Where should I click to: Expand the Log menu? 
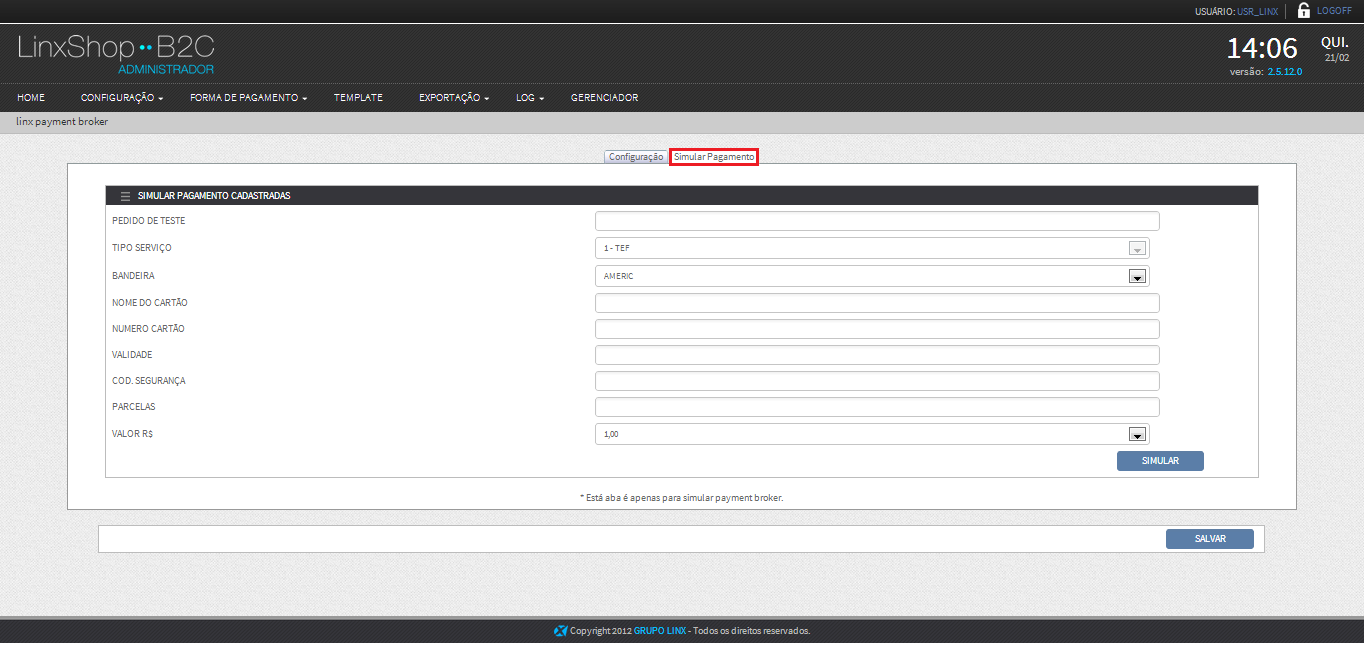[530, 98]
